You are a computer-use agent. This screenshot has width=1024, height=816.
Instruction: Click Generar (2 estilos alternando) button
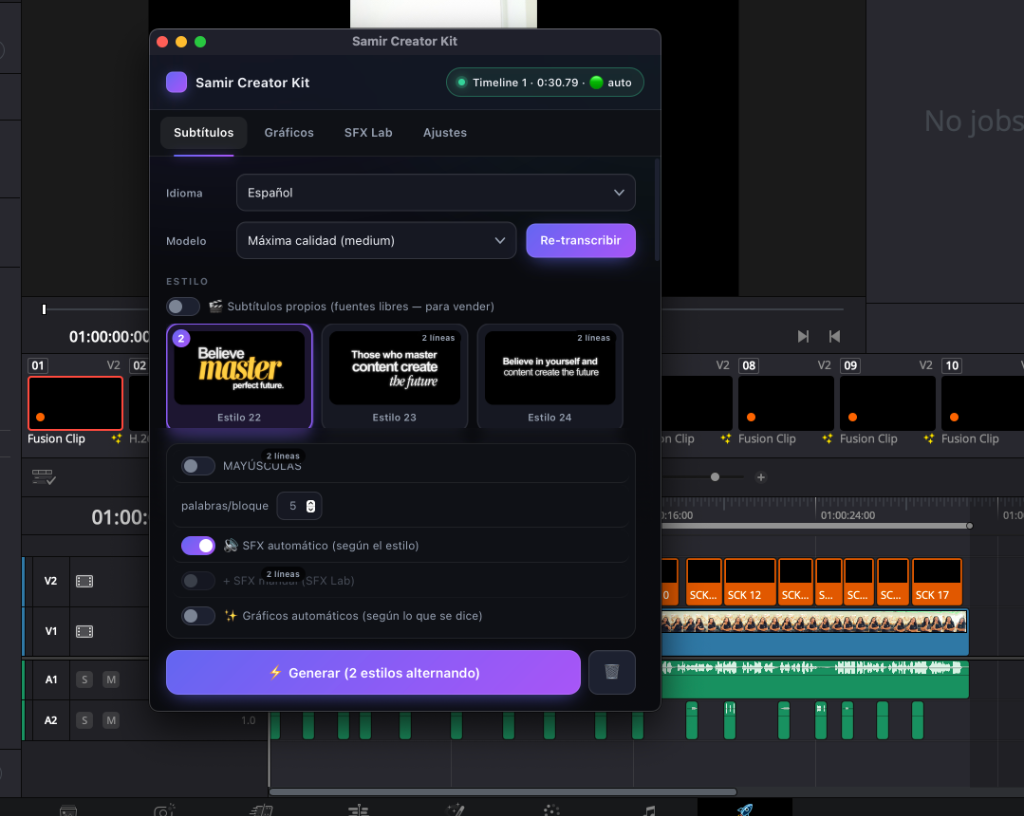373,672
